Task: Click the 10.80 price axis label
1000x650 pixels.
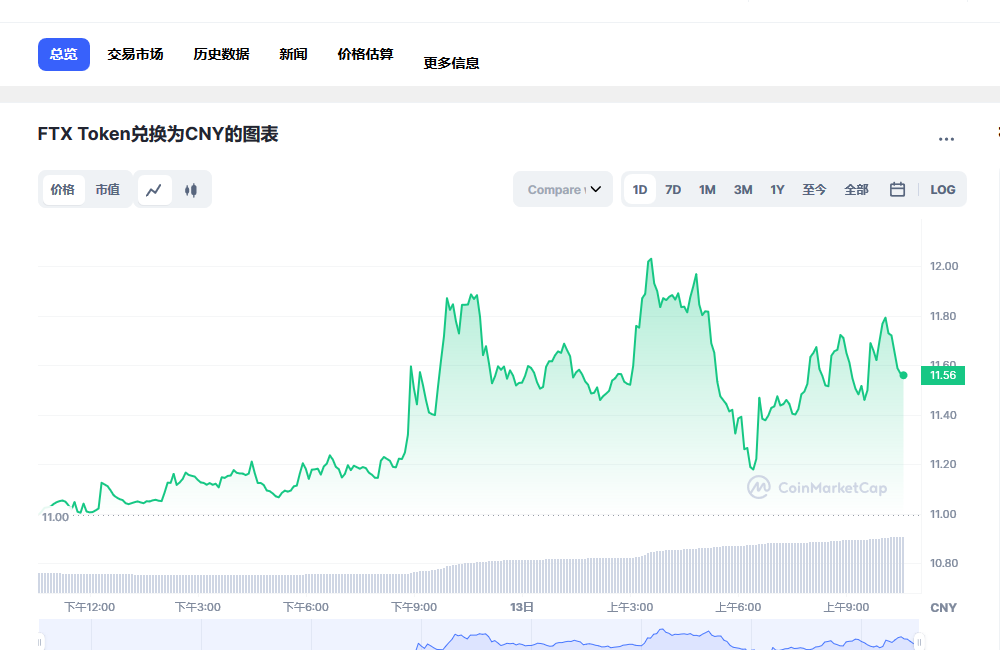Action: click(x=944, y=563)
